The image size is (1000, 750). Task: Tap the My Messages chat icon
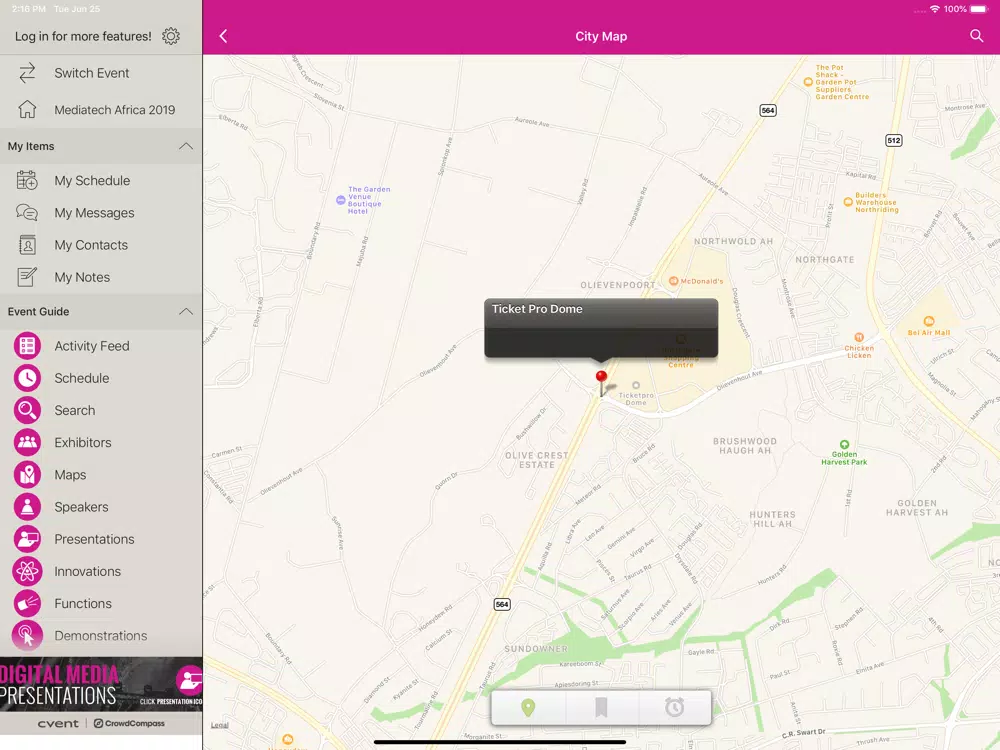tap(27, 212)
